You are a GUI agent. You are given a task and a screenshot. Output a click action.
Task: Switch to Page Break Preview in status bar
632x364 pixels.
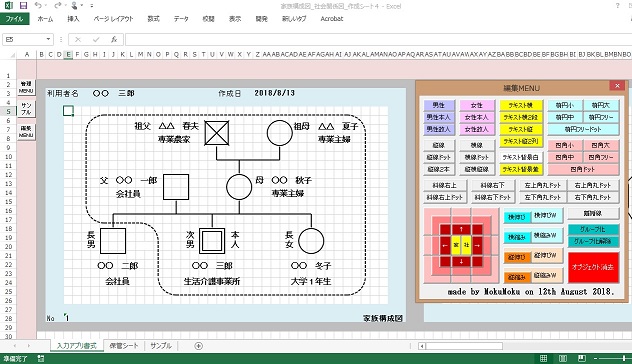coord(582,358)
